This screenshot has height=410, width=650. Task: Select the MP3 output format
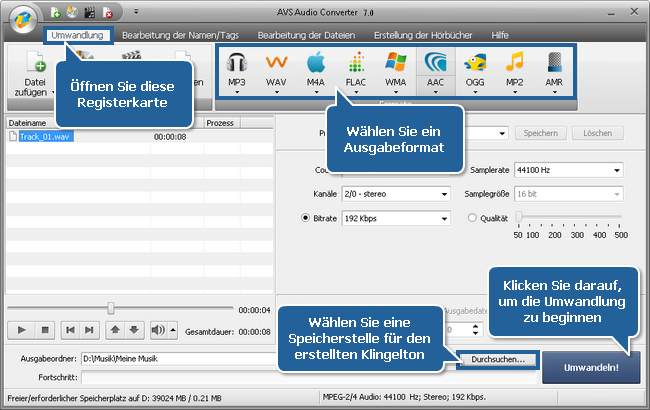[x=236, y=68]
